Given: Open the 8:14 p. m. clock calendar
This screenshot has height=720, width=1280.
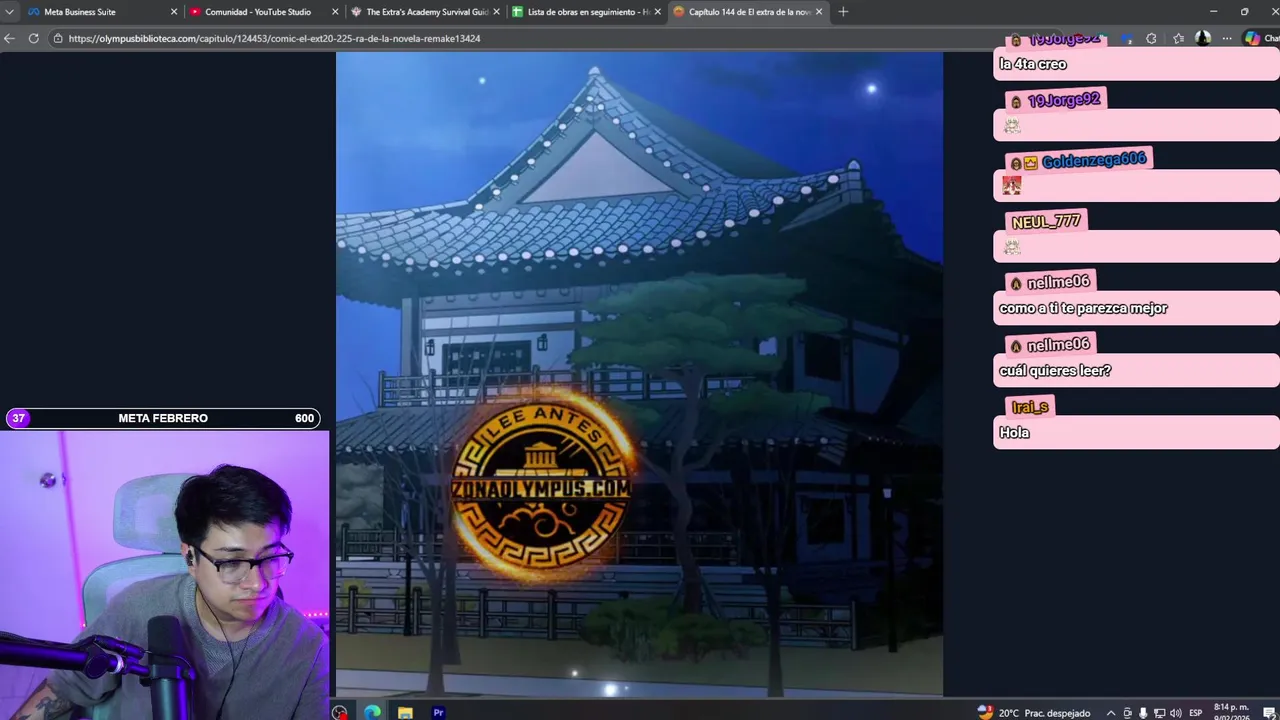Looking at the screenshot, I should [x=1231, y=712].
